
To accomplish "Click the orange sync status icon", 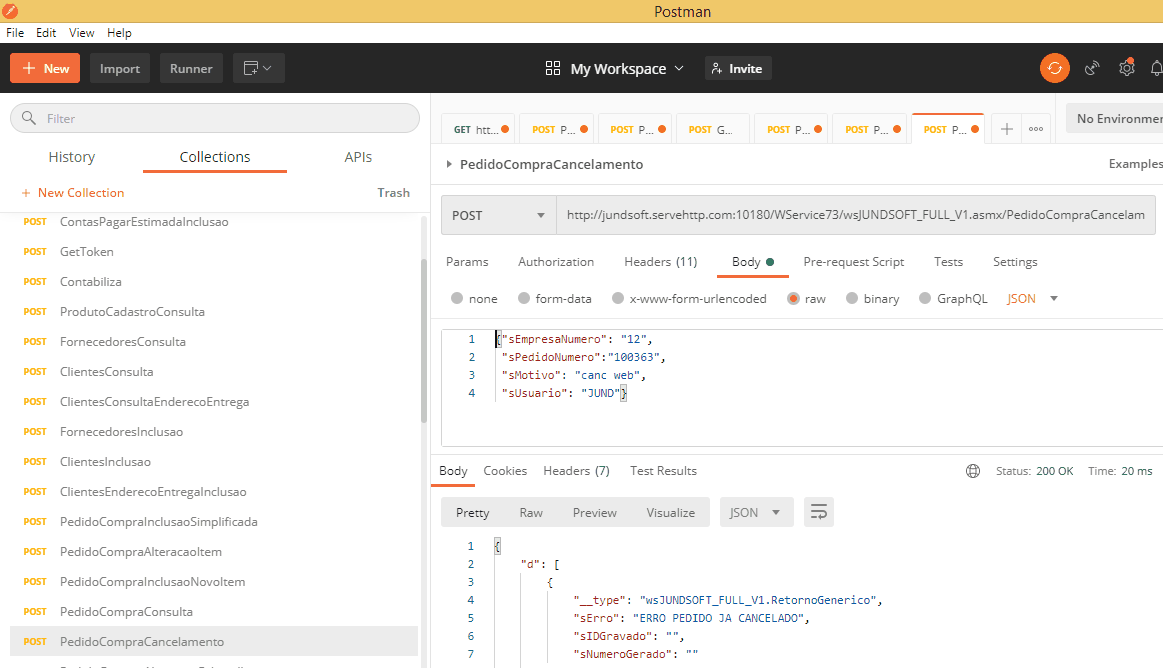I will [1054, 68].
